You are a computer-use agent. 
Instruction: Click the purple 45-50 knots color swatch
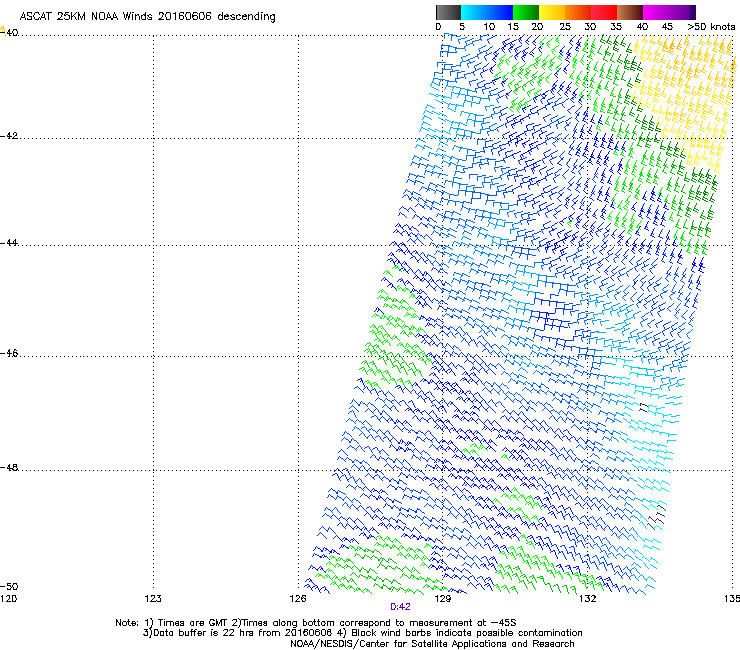682,12
